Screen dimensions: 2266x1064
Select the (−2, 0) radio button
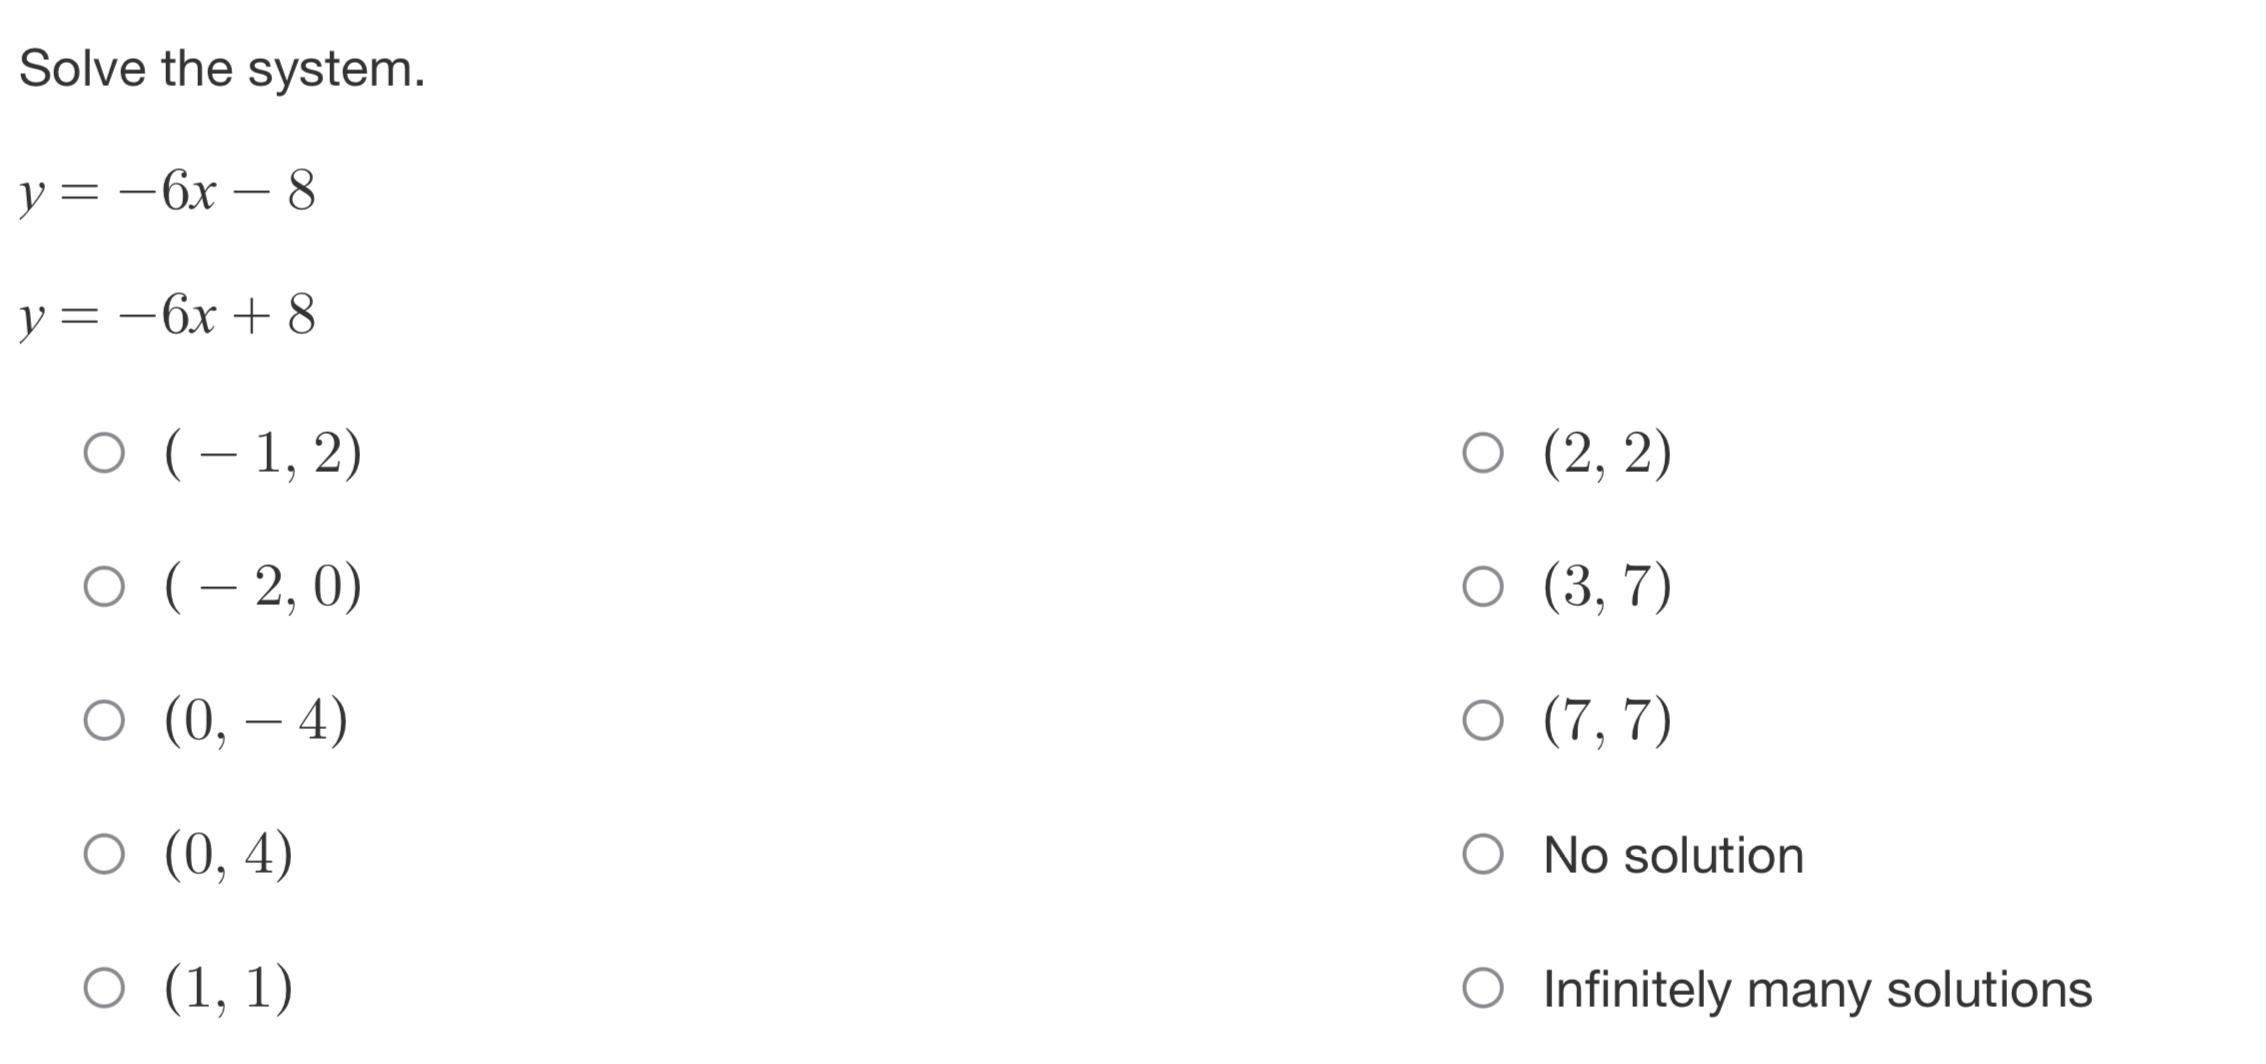pos(104,586)
